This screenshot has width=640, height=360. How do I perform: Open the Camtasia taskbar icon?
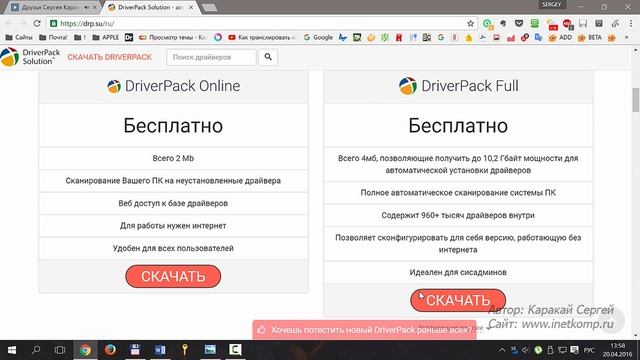235,350
